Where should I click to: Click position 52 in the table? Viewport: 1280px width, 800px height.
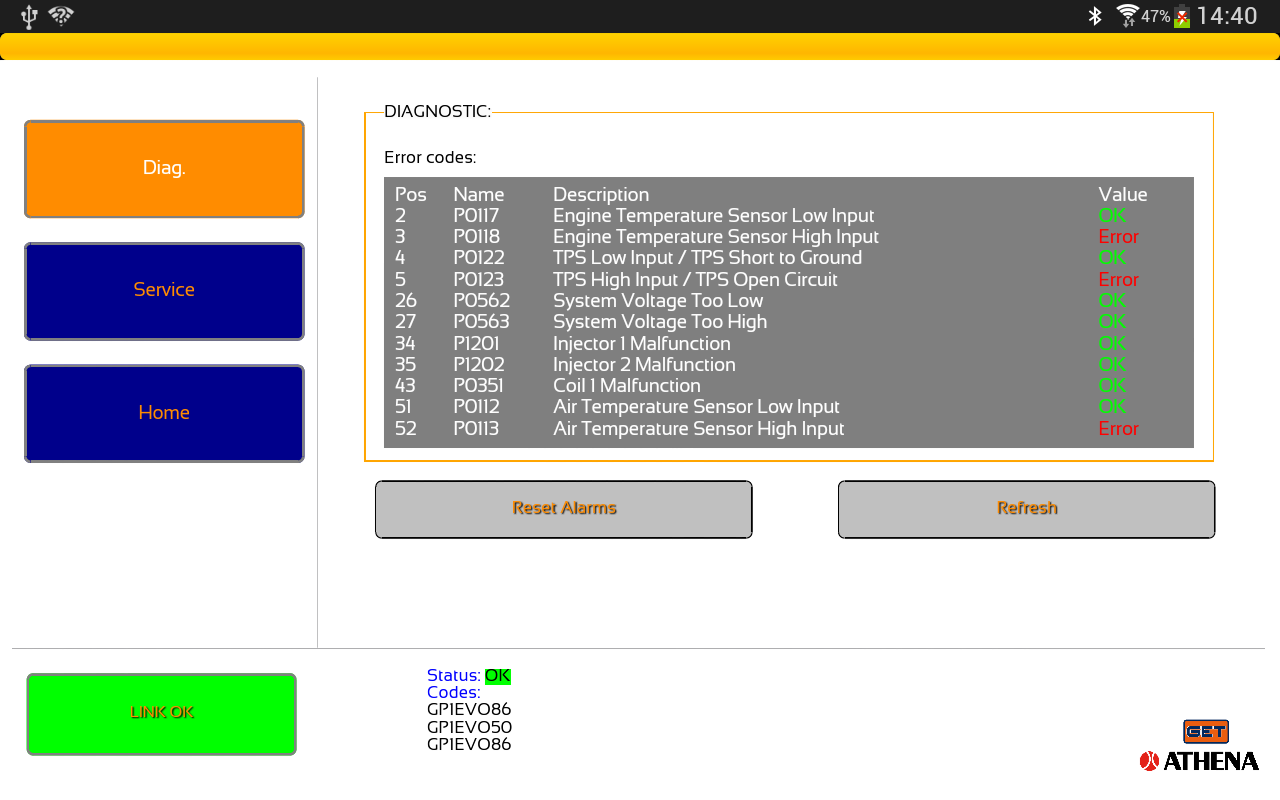click(405, 429)
